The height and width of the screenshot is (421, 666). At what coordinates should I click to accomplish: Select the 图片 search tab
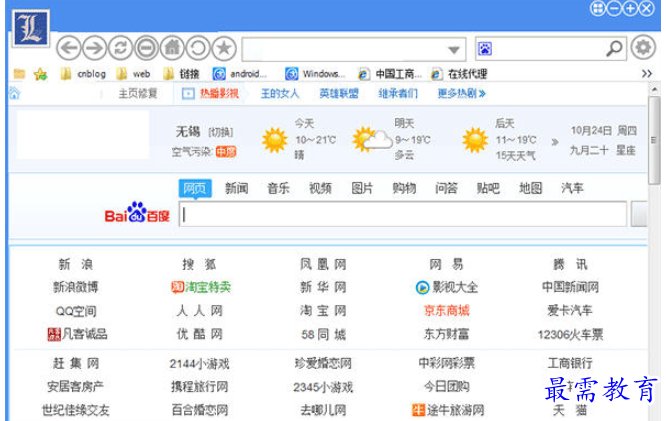coord(362,188)
